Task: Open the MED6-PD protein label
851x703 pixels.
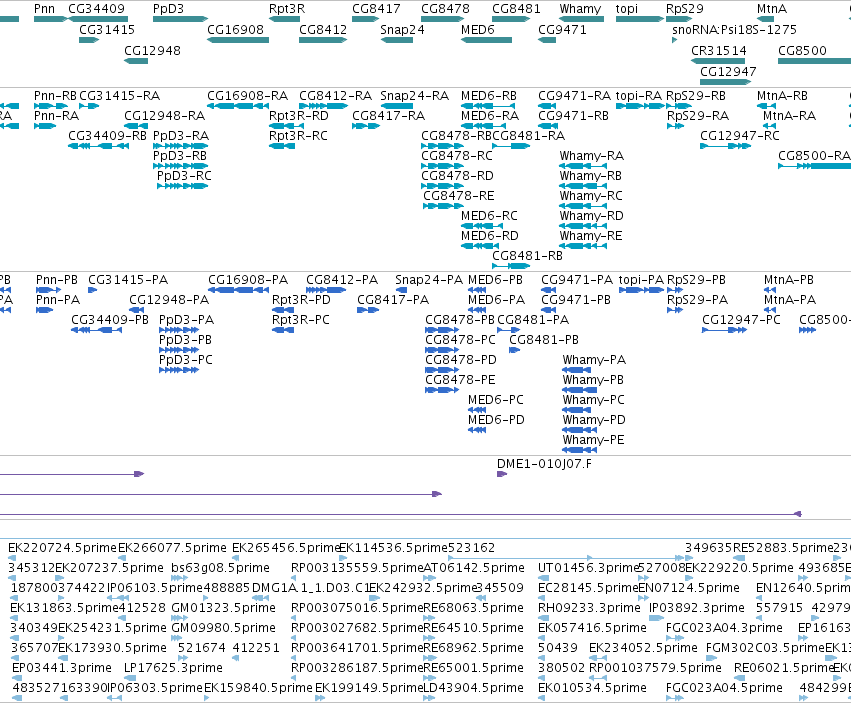Action: [x=497, y=420]
